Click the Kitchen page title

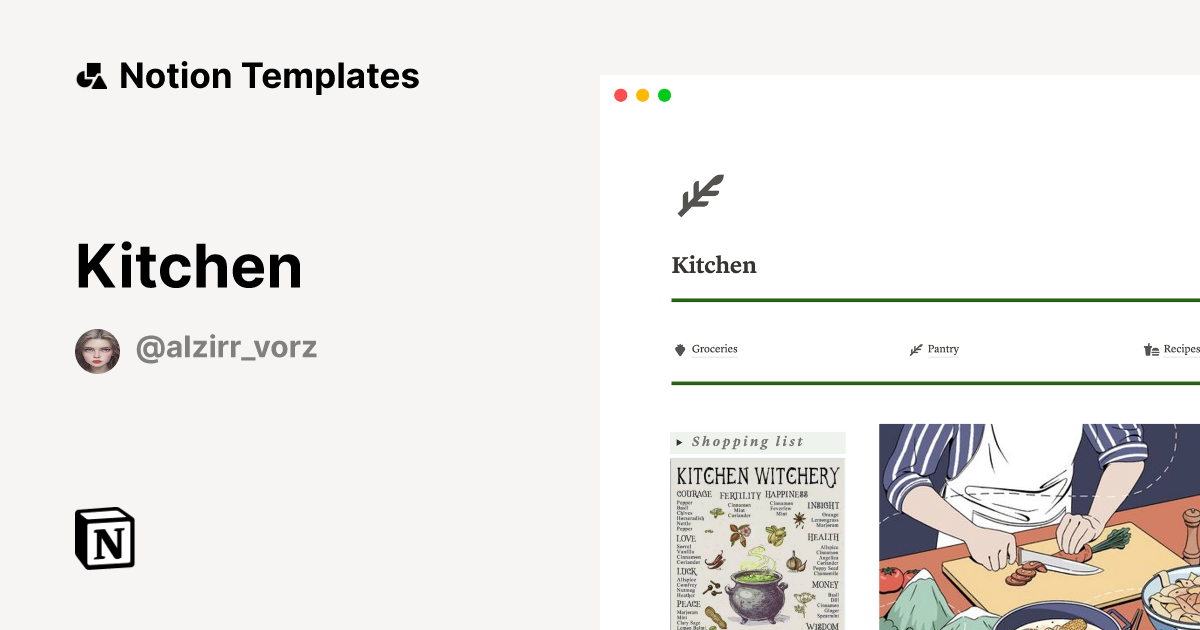click(x=714, y=264)
